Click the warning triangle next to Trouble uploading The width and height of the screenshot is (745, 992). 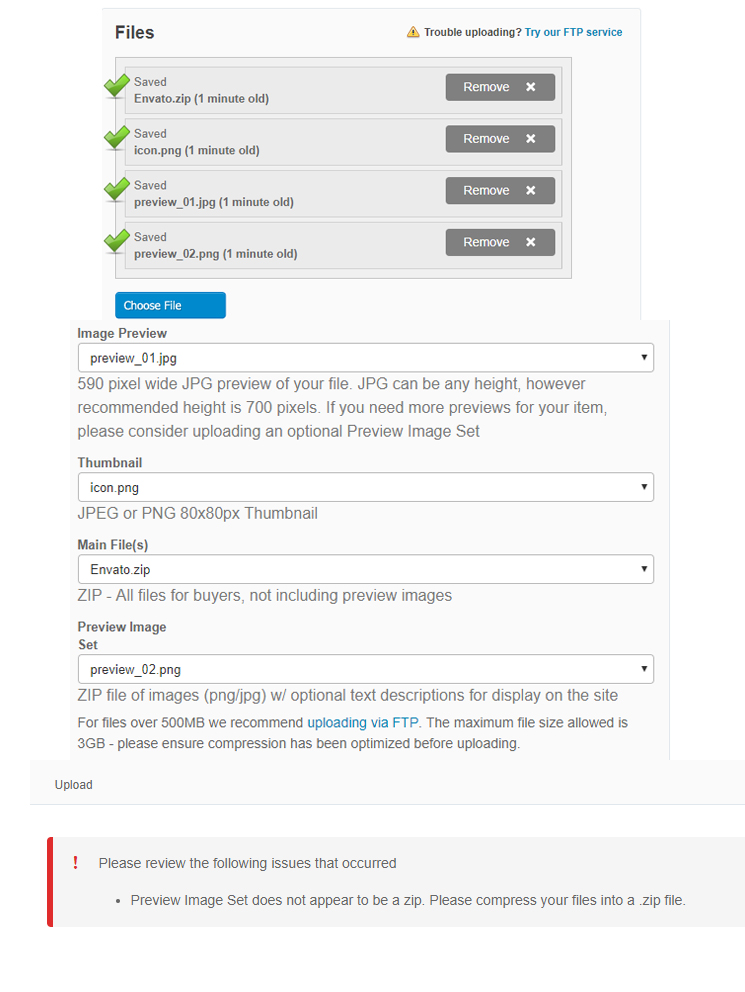[413, 32]
